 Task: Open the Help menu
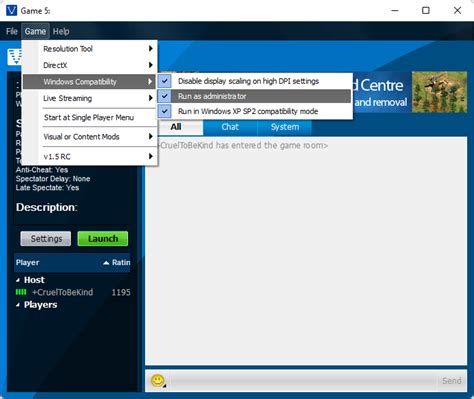(x=61, y=31)
